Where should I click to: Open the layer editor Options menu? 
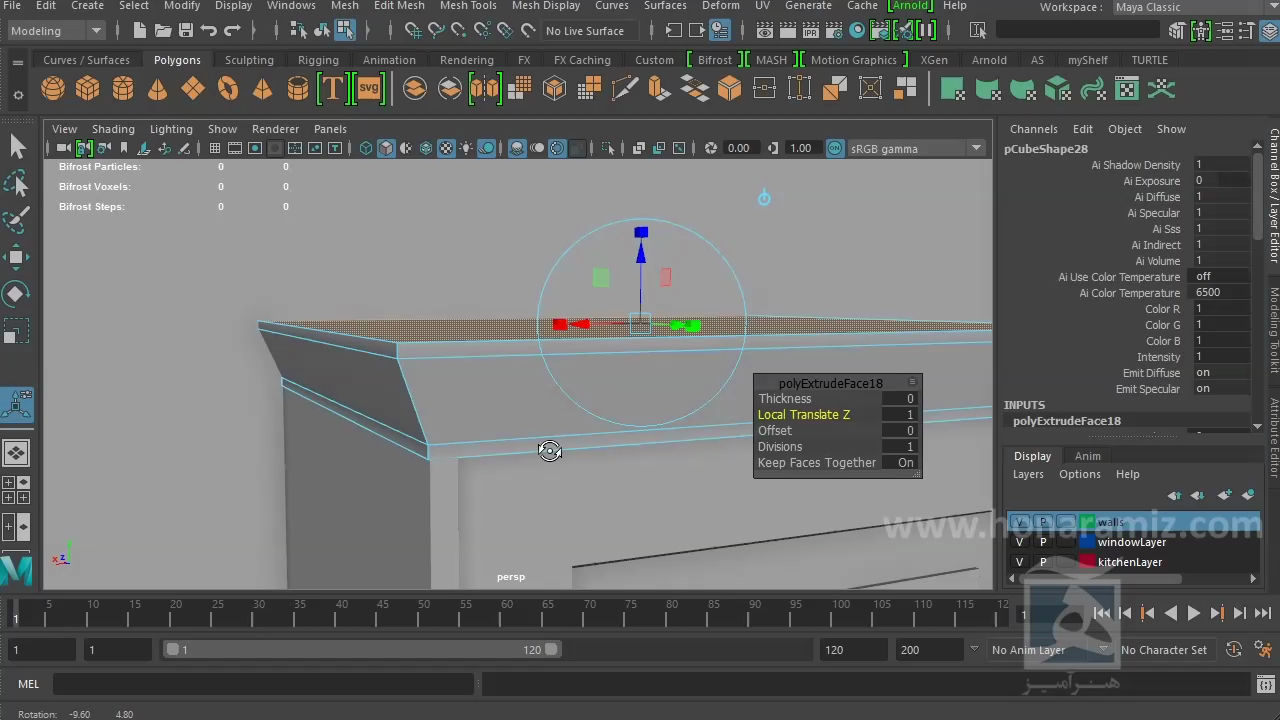coord(1079,475)
